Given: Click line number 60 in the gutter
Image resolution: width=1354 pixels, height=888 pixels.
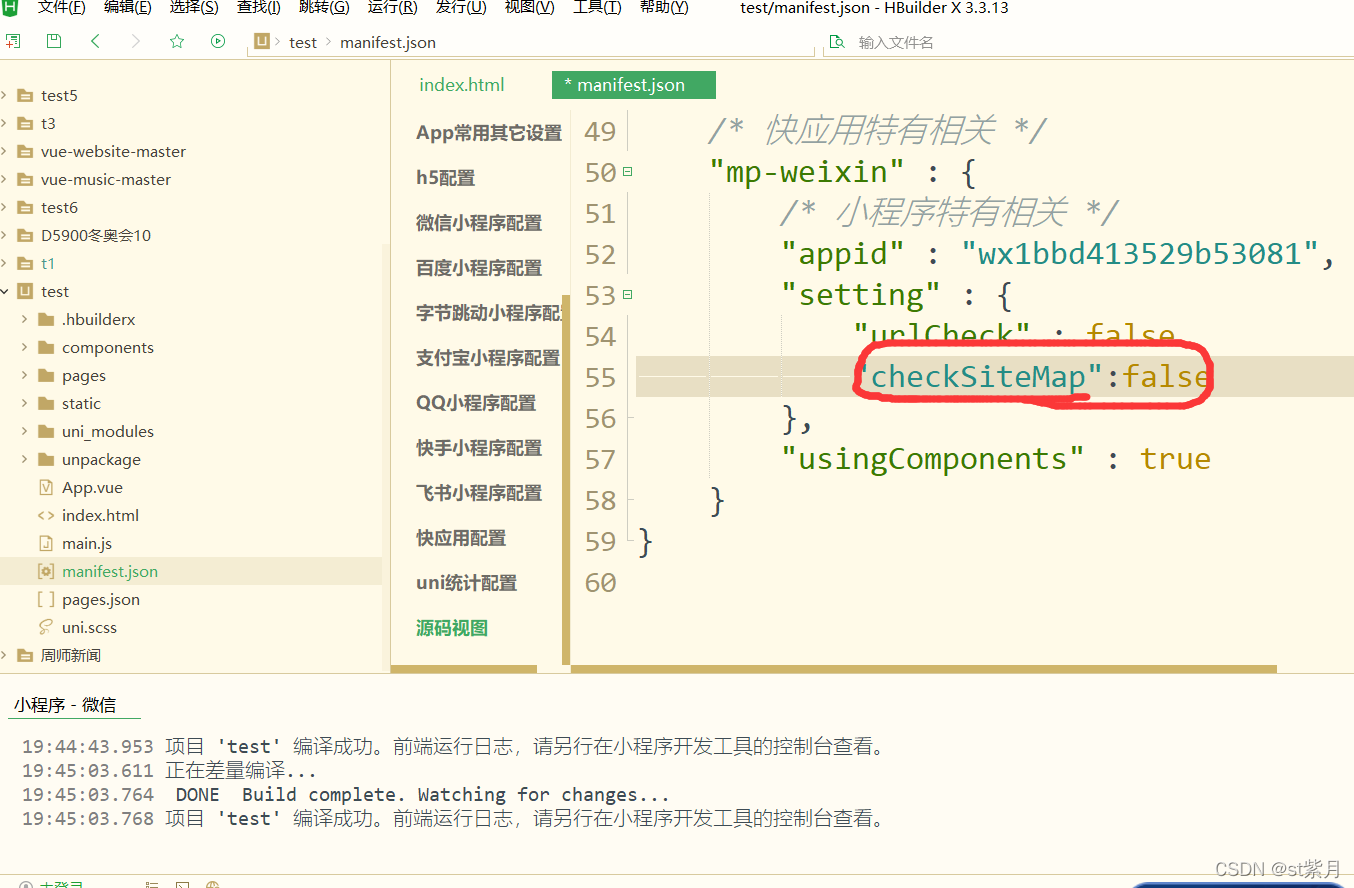Looking at the screenshot, I should pyautogui.click(x=600, y=582).
